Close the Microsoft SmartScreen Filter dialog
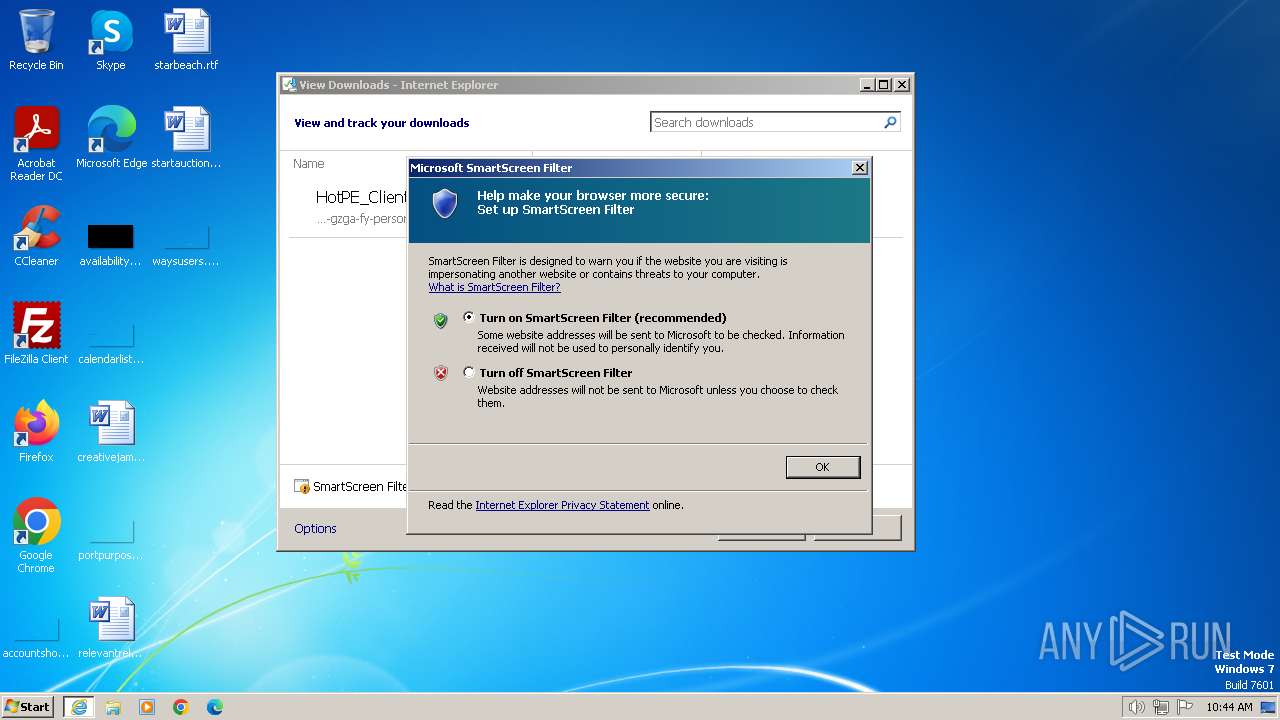This screenshot has height=720, width=1280. tap(859, 168)
